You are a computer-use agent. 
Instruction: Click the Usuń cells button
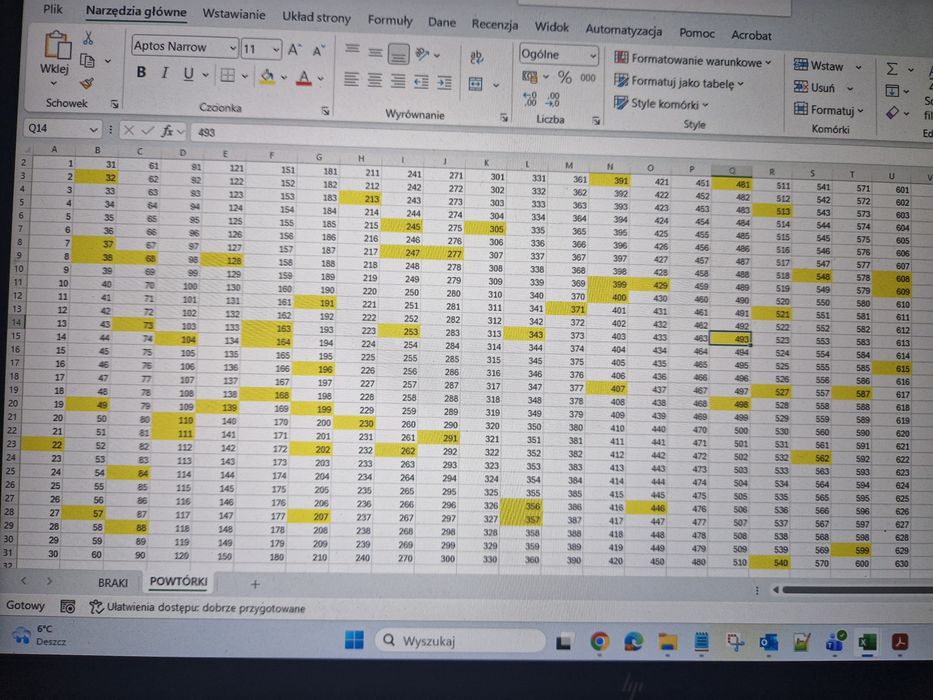[824, 88]
